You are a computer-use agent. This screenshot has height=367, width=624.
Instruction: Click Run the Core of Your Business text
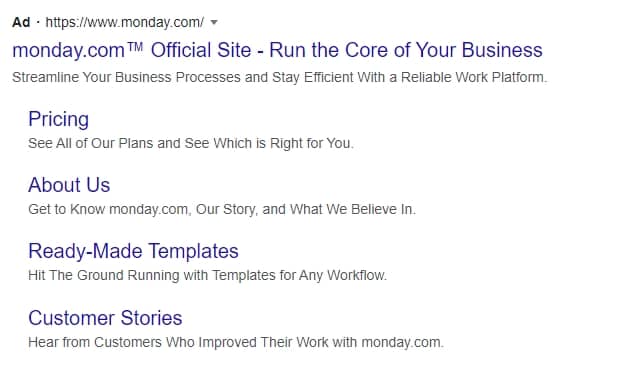406,51
